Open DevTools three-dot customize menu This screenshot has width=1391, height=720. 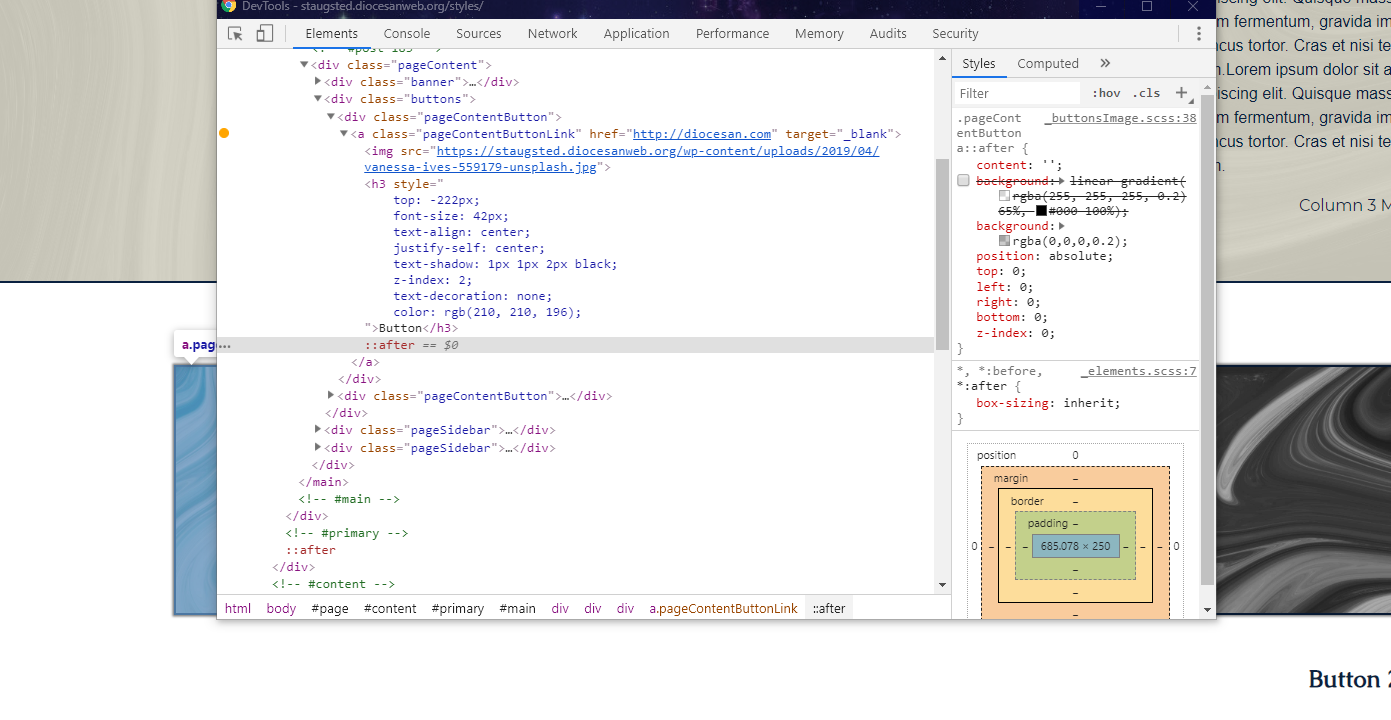point(1198,34)
